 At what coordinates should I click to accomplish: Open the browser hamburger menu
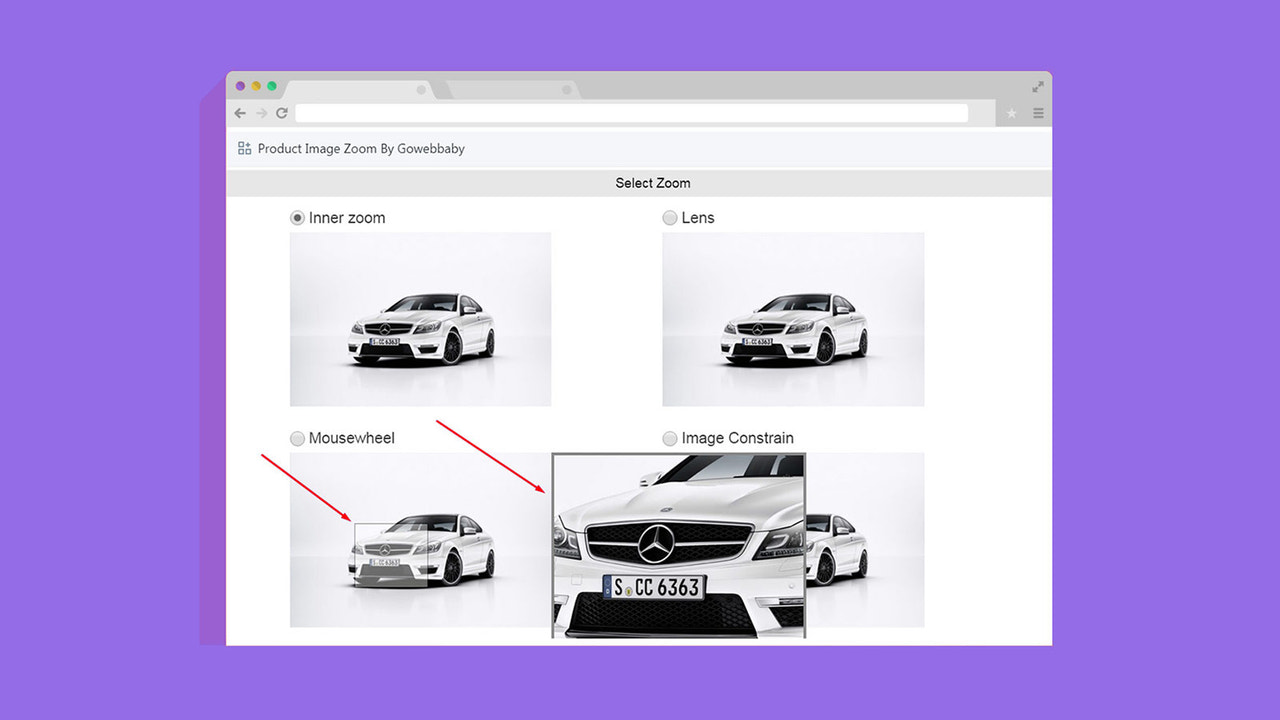1038,113
